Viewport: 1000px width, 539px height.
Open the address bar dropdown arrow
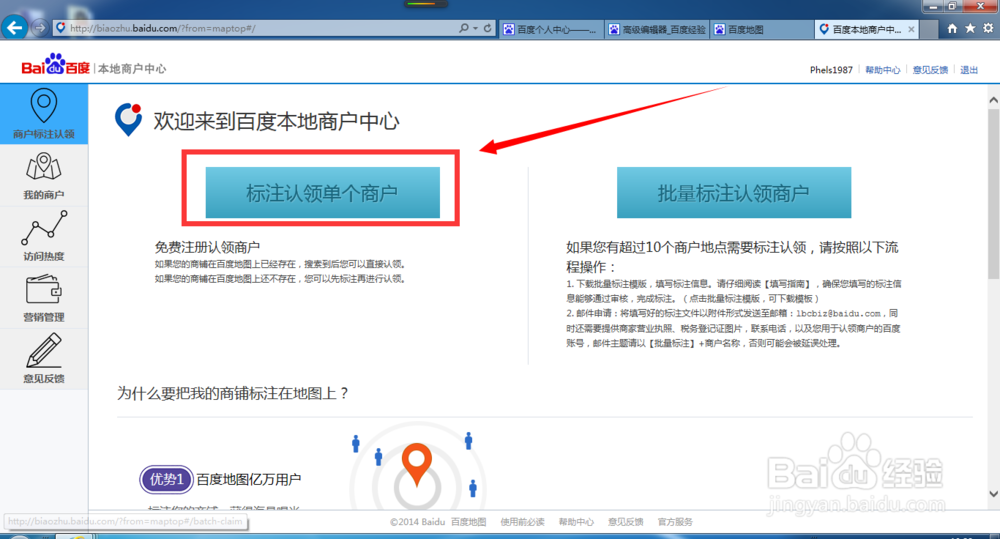coord(476,28)
